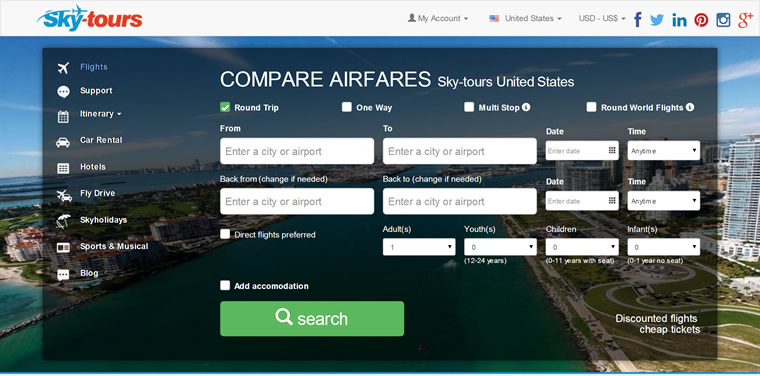The height and width of the screenshot is (376, 760).
Task: Select Fly Drive in the sidebar
Action: 97,193
